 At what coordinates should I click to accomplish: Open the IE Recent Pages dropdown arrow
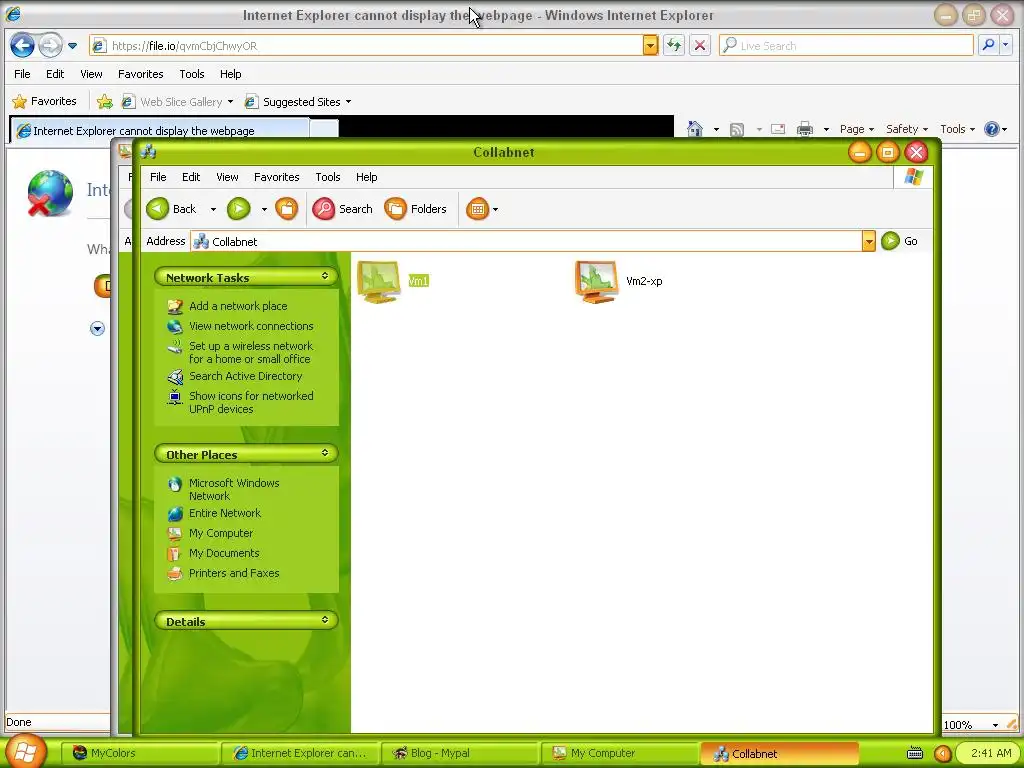(72, 46)
